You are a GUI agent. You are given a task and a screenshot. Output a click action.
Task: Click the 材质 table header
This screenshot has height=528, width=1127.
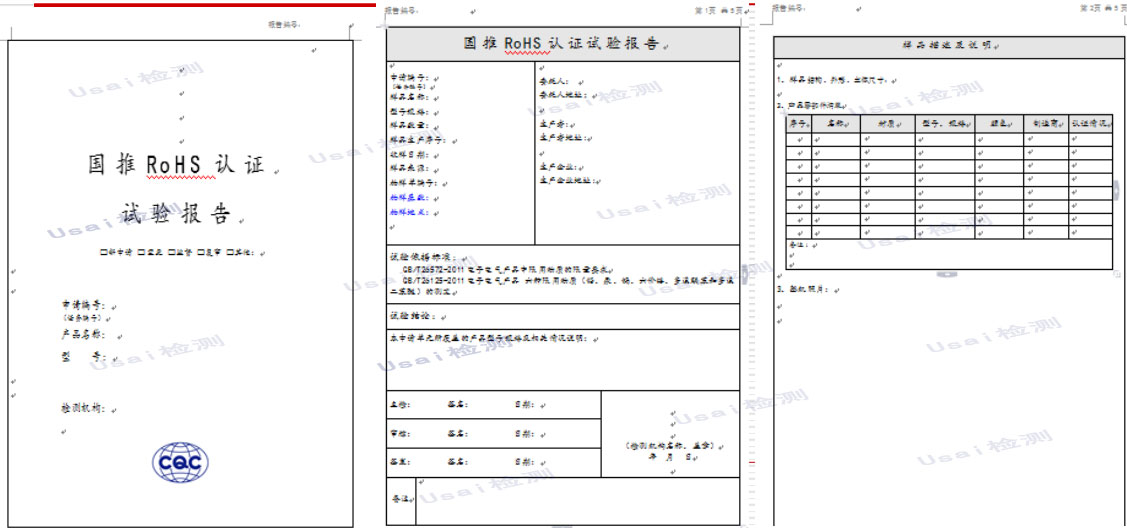pos(888,123)
